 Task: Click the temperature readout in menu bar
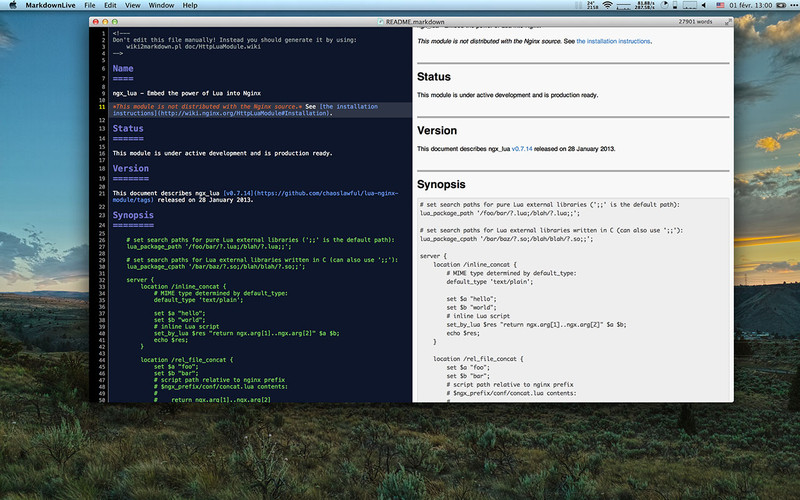592,5
